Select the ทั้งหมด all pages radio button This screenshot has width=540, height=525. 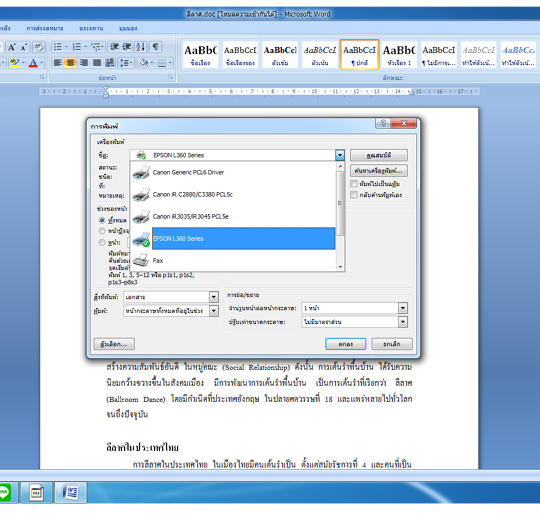tap(102, 220)
